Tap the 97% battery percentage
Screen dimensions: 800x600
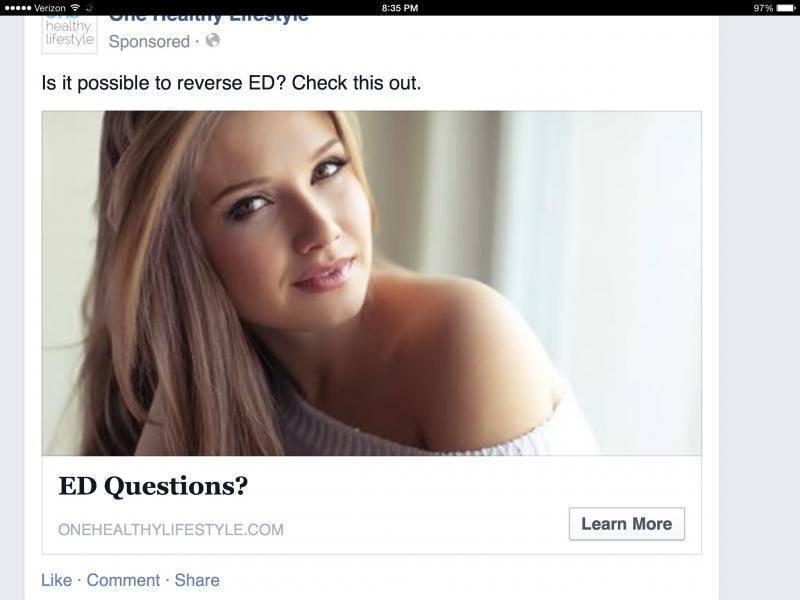[763, 8]
